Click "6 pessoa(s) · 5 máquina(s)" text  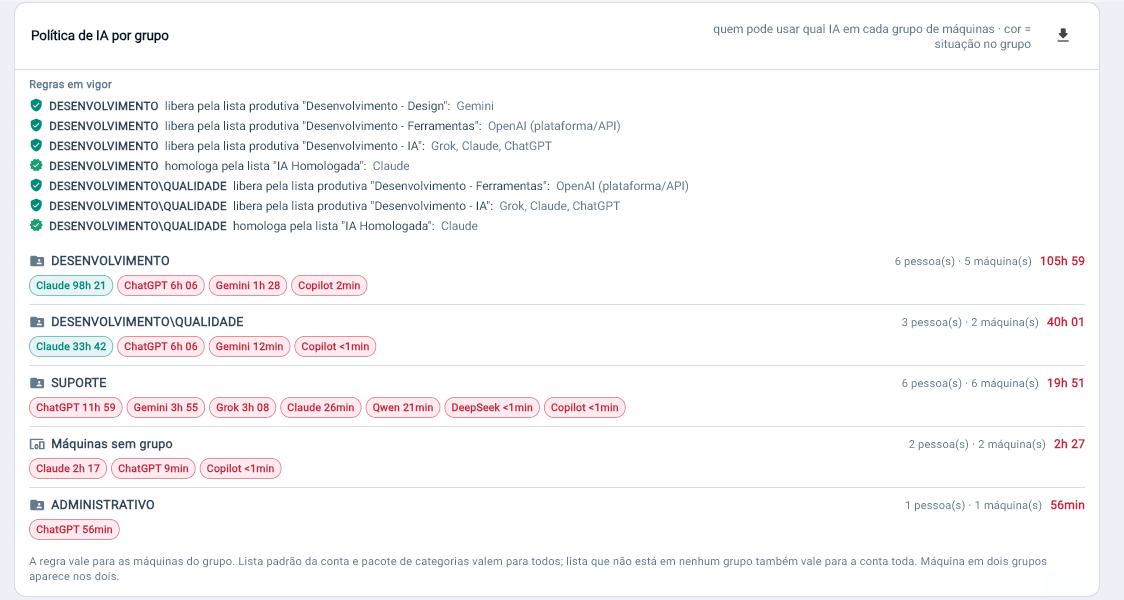963,261
